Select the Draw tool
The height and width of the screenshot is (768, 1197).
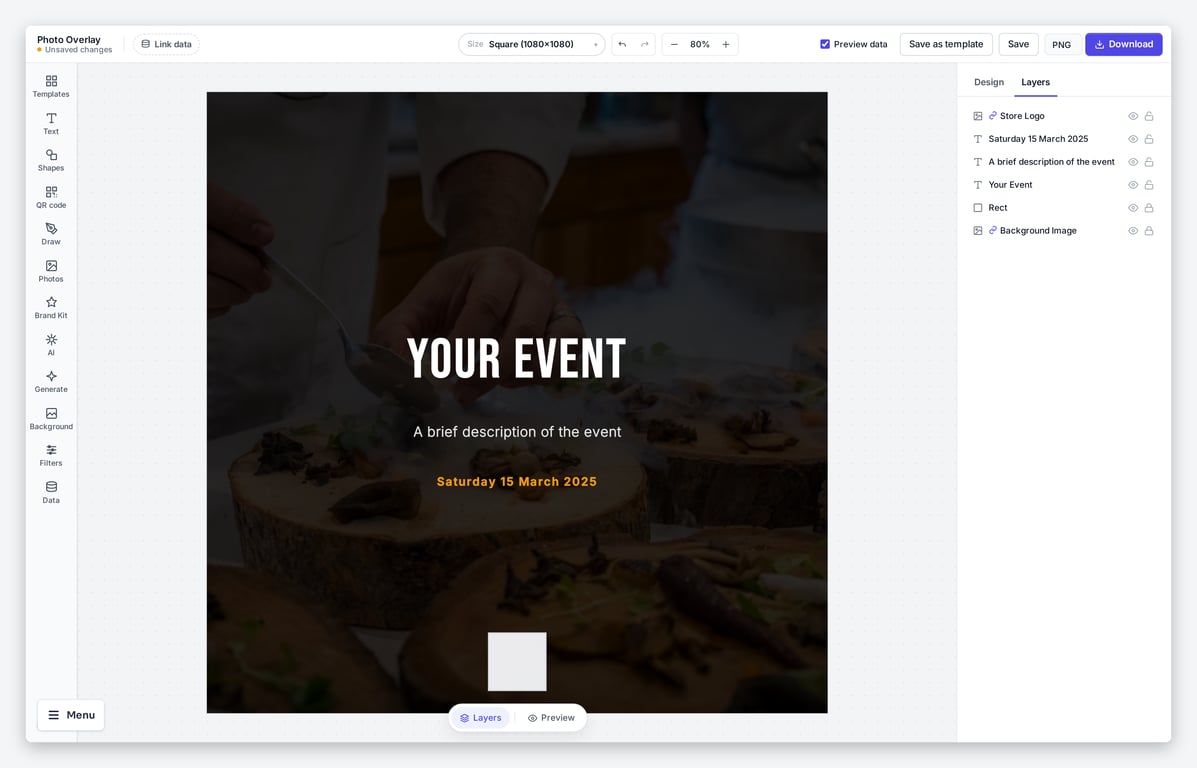(x=51, y=234)
